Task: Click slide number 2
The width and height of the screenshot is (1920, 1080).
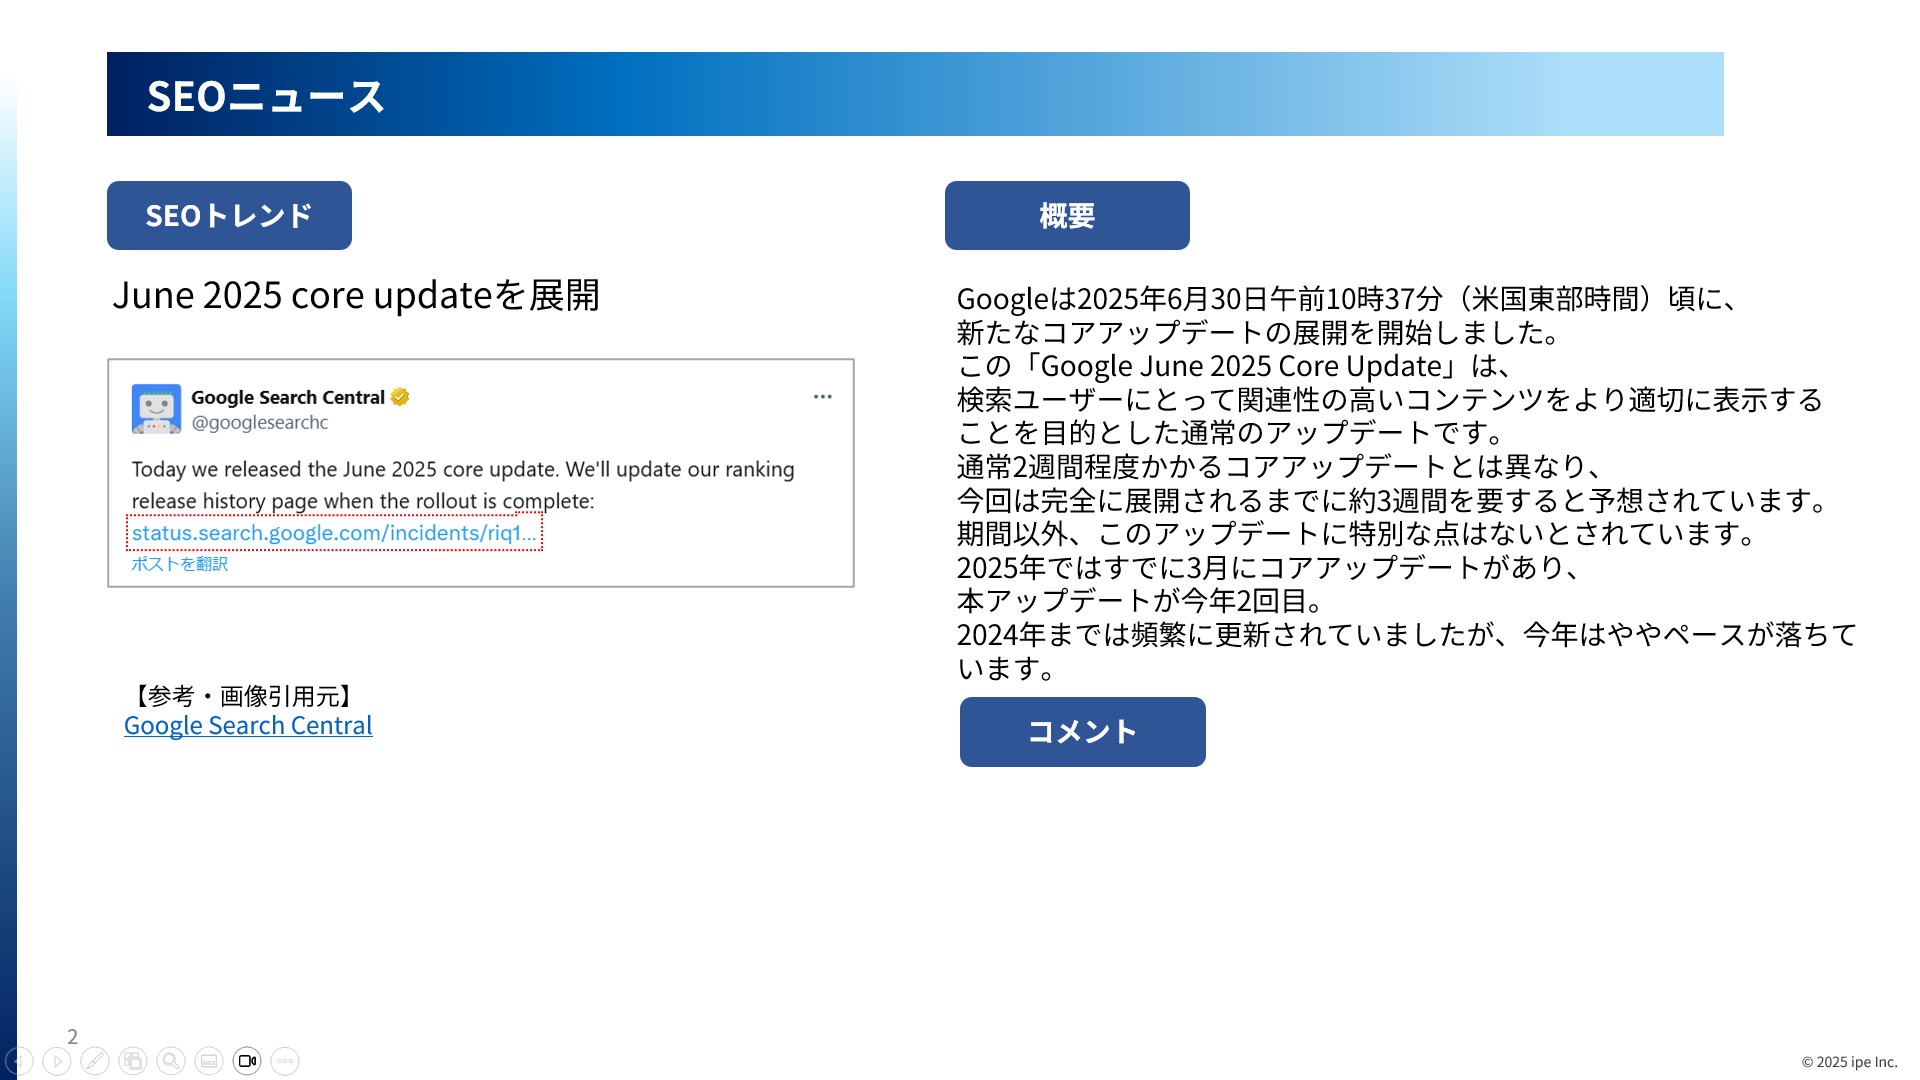Action: pyautogui.click(x=72, y=1036)
